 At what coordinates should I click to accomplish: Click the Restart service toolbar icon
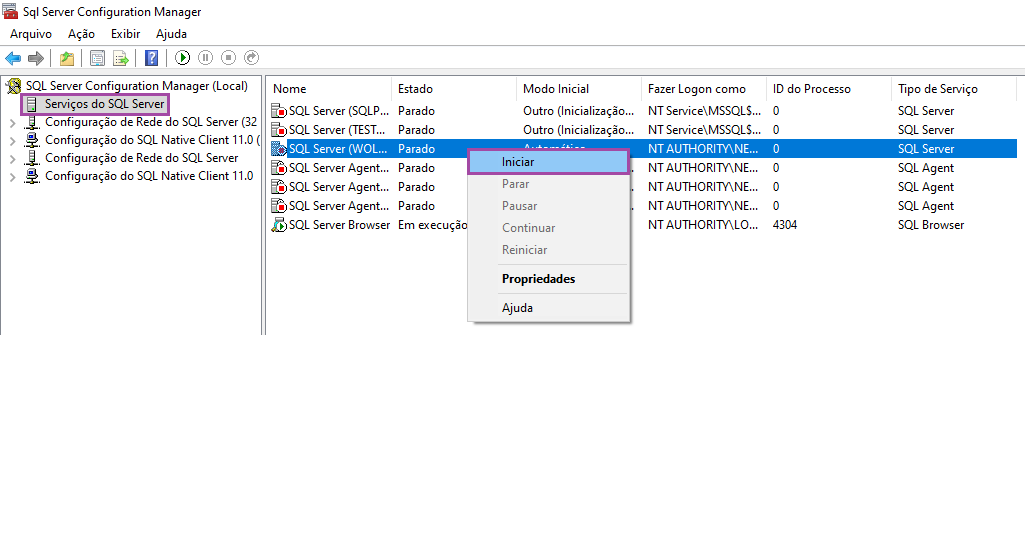[x=251, y=58]
